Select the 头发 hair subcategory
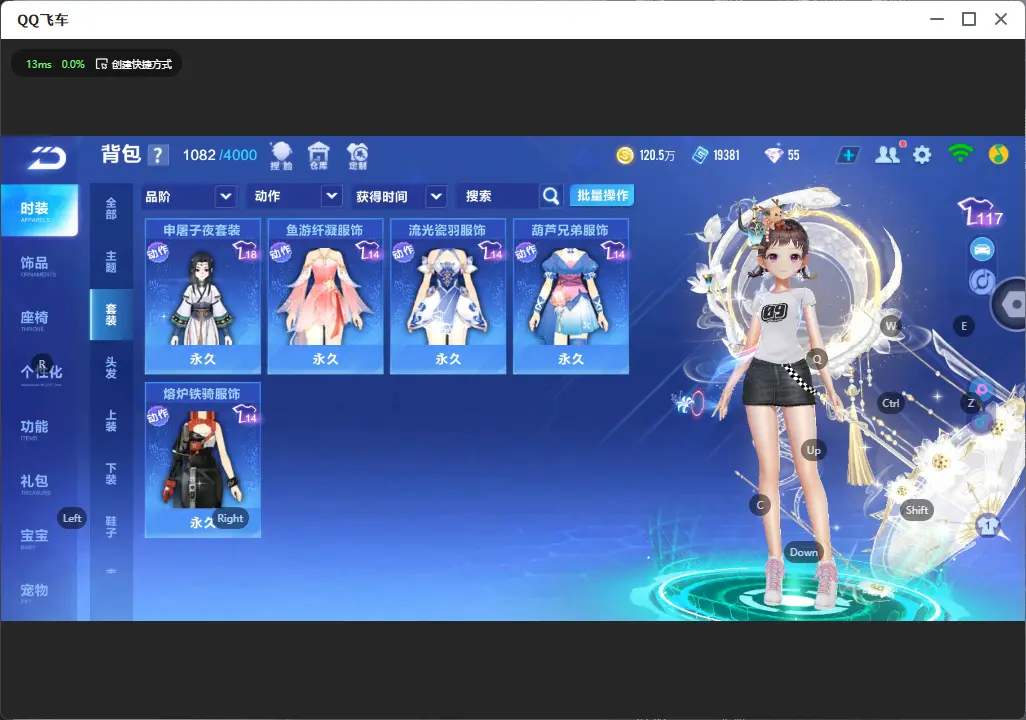The width and height of the screenshot is (1026, 720). tap(111, 368)
